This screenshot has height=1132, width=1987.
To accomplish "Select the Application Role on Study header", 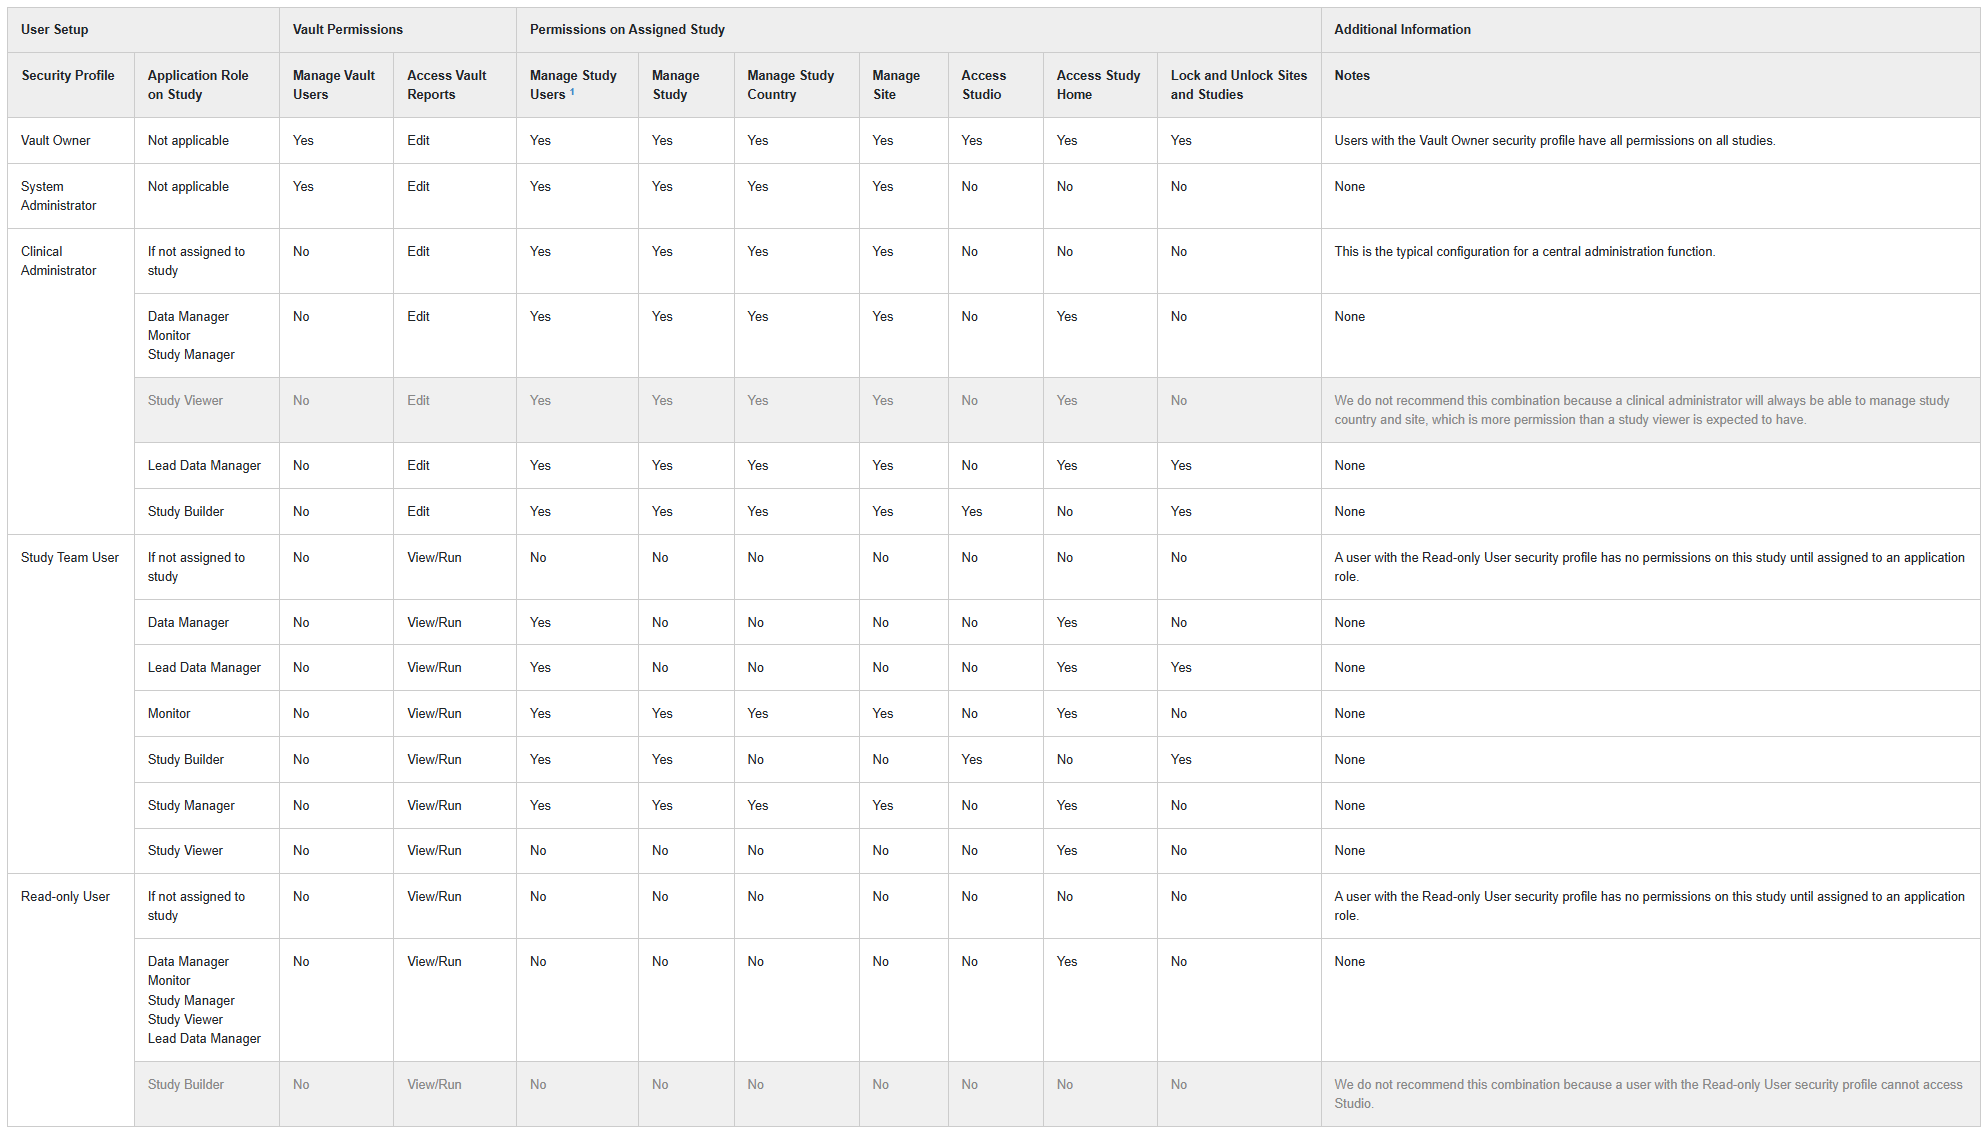I will tap(198, 85).
